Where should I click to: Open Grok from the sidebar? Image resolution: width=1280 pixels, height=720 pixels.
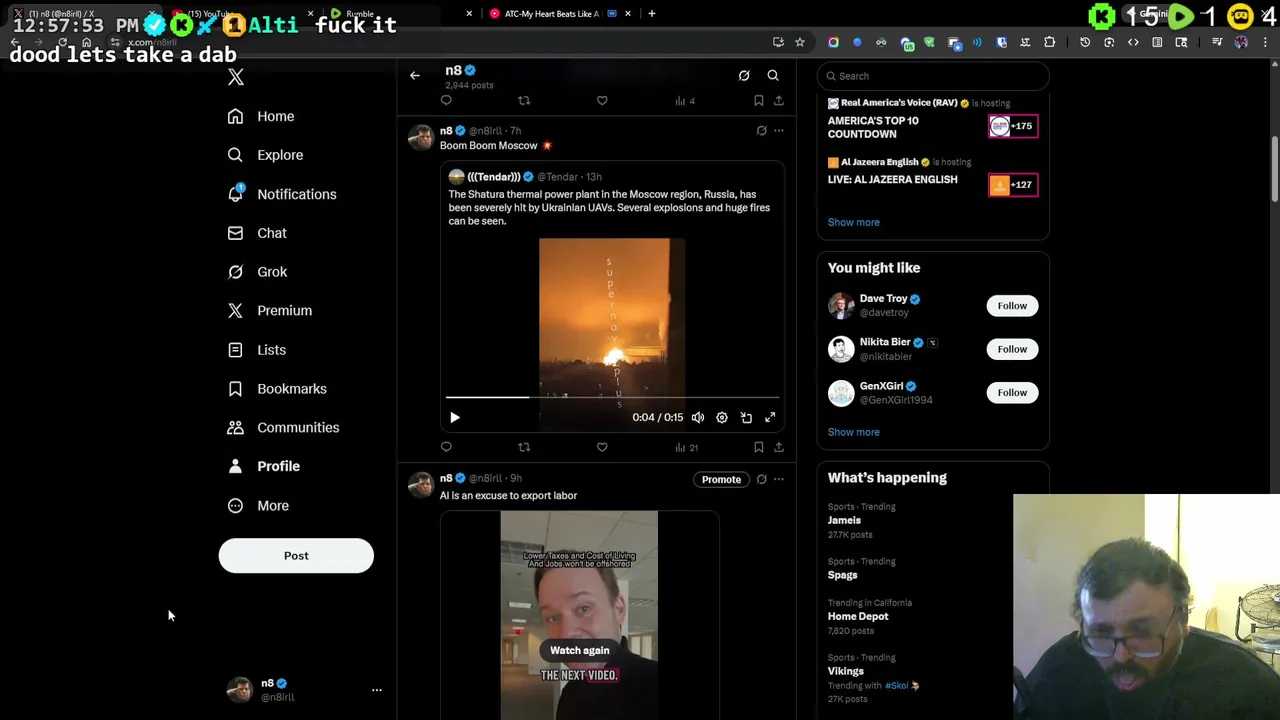(257, 272)
